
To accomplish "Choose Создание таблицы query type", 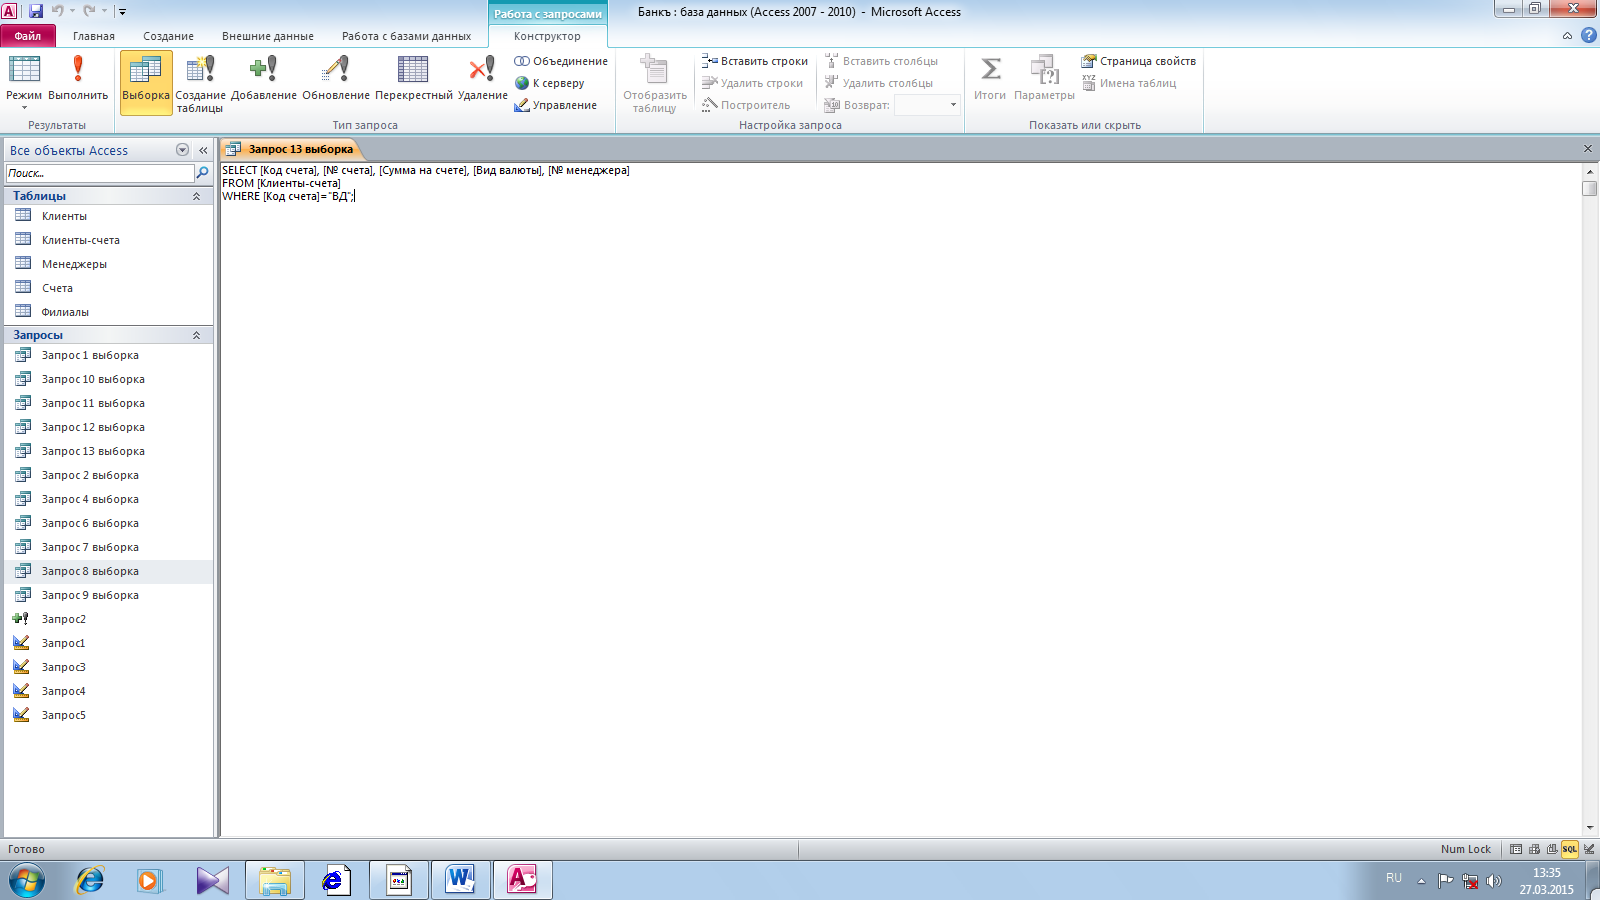I will pos(200,84).
